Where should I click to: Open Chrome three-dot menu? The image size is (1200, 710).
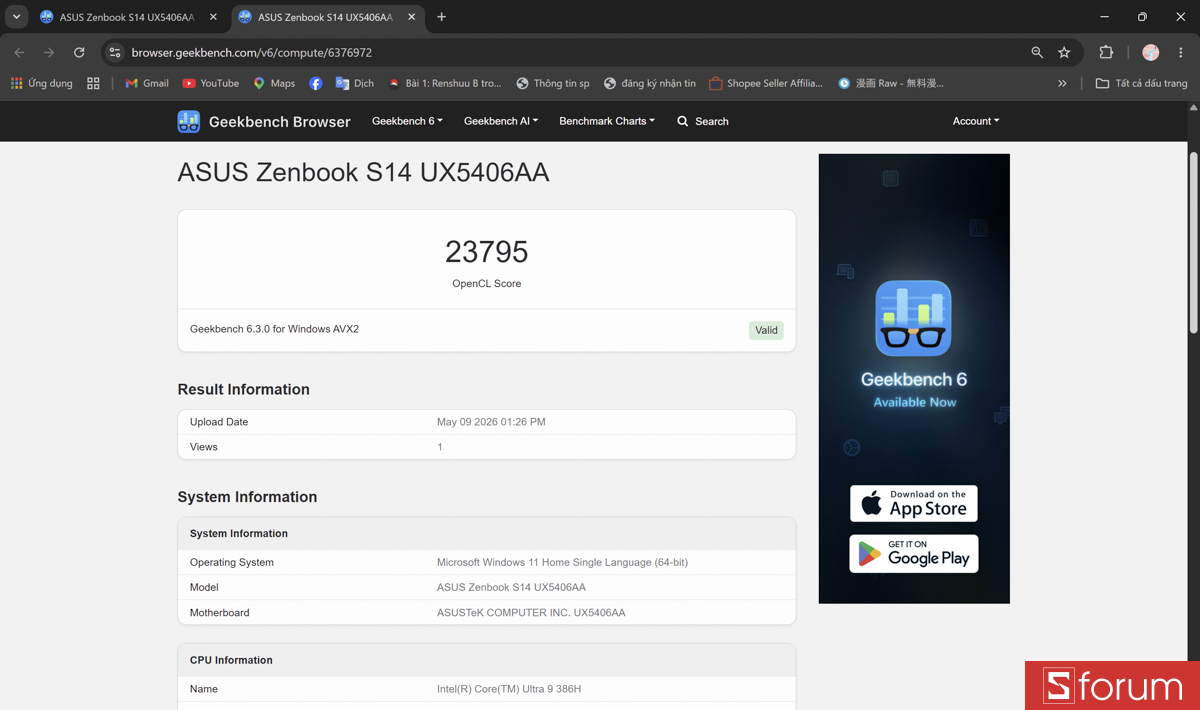(1181, 52)
